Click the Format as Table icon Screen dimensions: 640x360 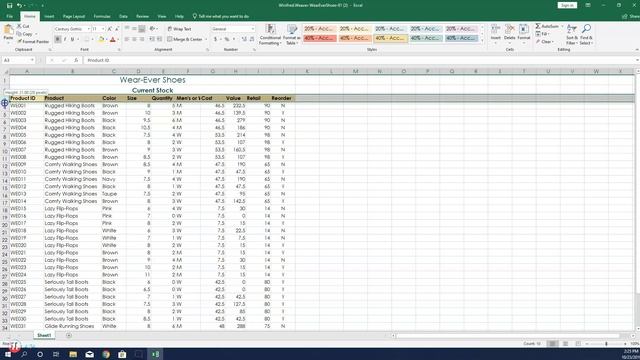click(292, 29)
